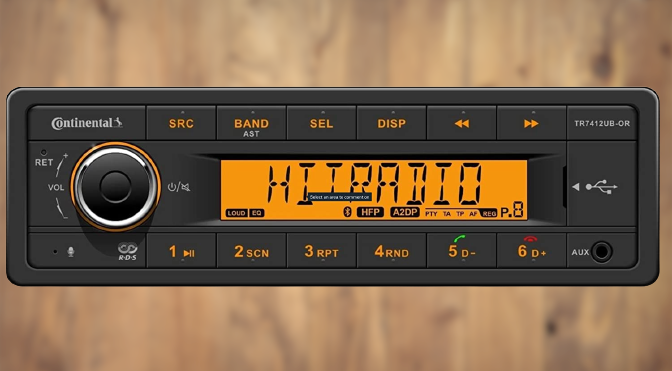Click the rewind double-arrow button
Viewport: 672px width, 371px height.
(462, 123)
